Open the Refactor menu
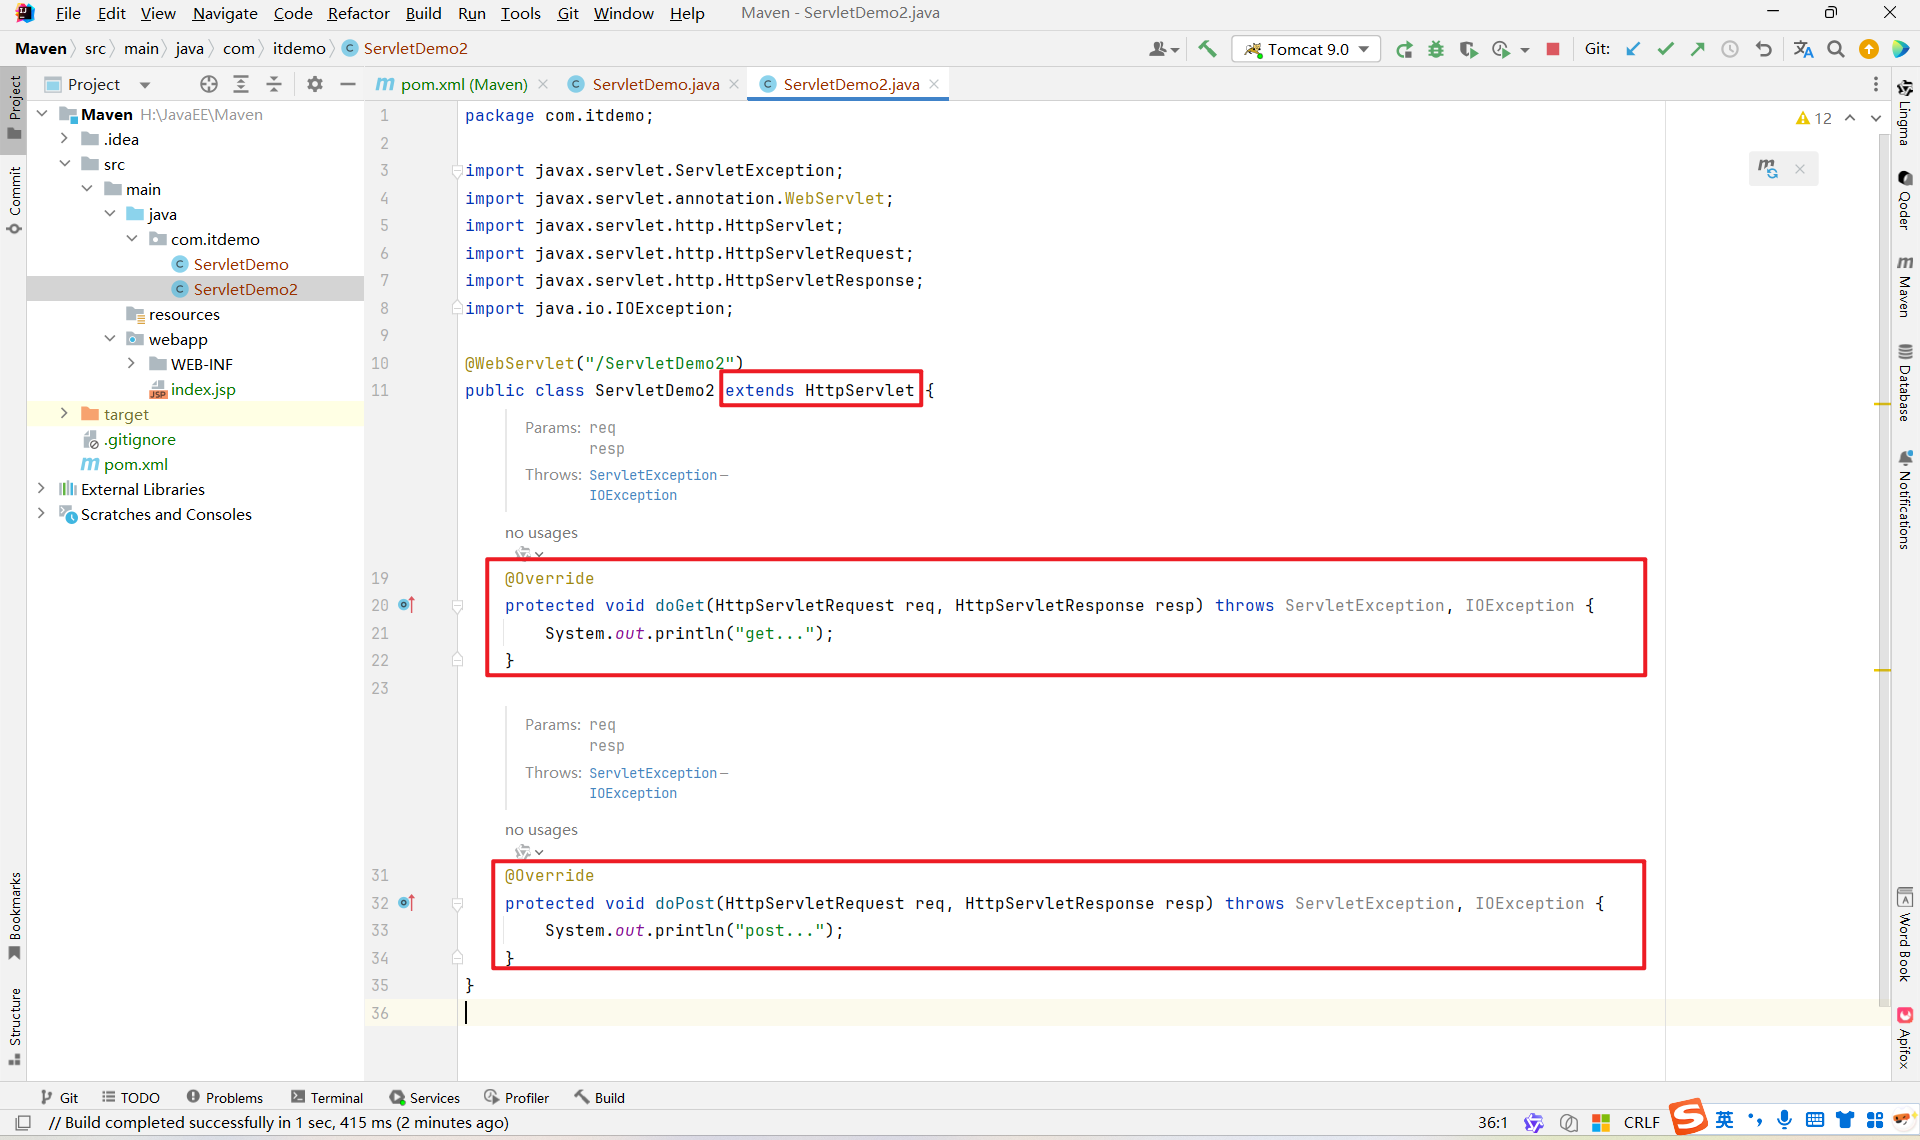Viewport: 1920px width, 1140px height. click(x=358, y=13)
